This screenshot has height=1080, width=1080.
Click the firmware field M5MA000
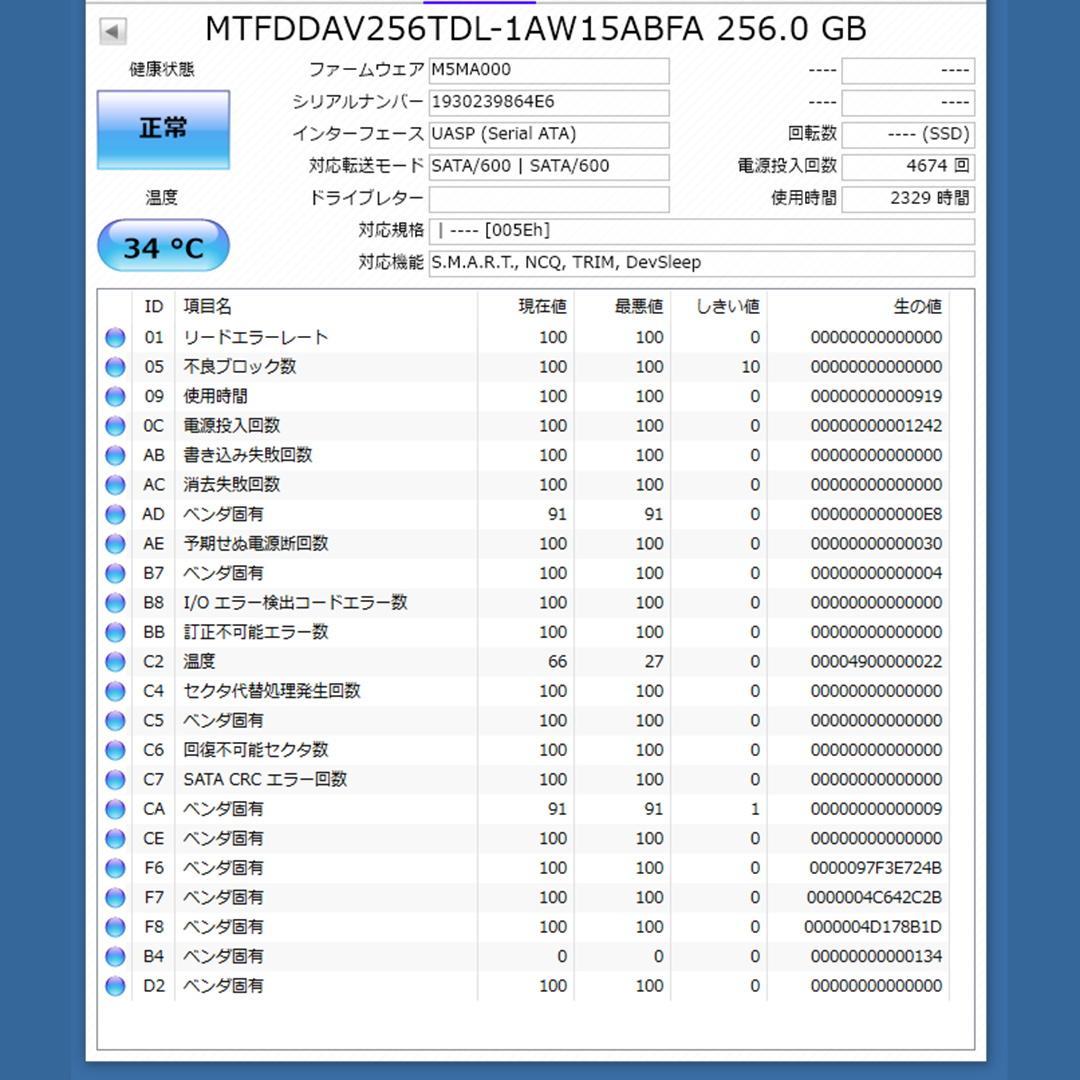549,70
